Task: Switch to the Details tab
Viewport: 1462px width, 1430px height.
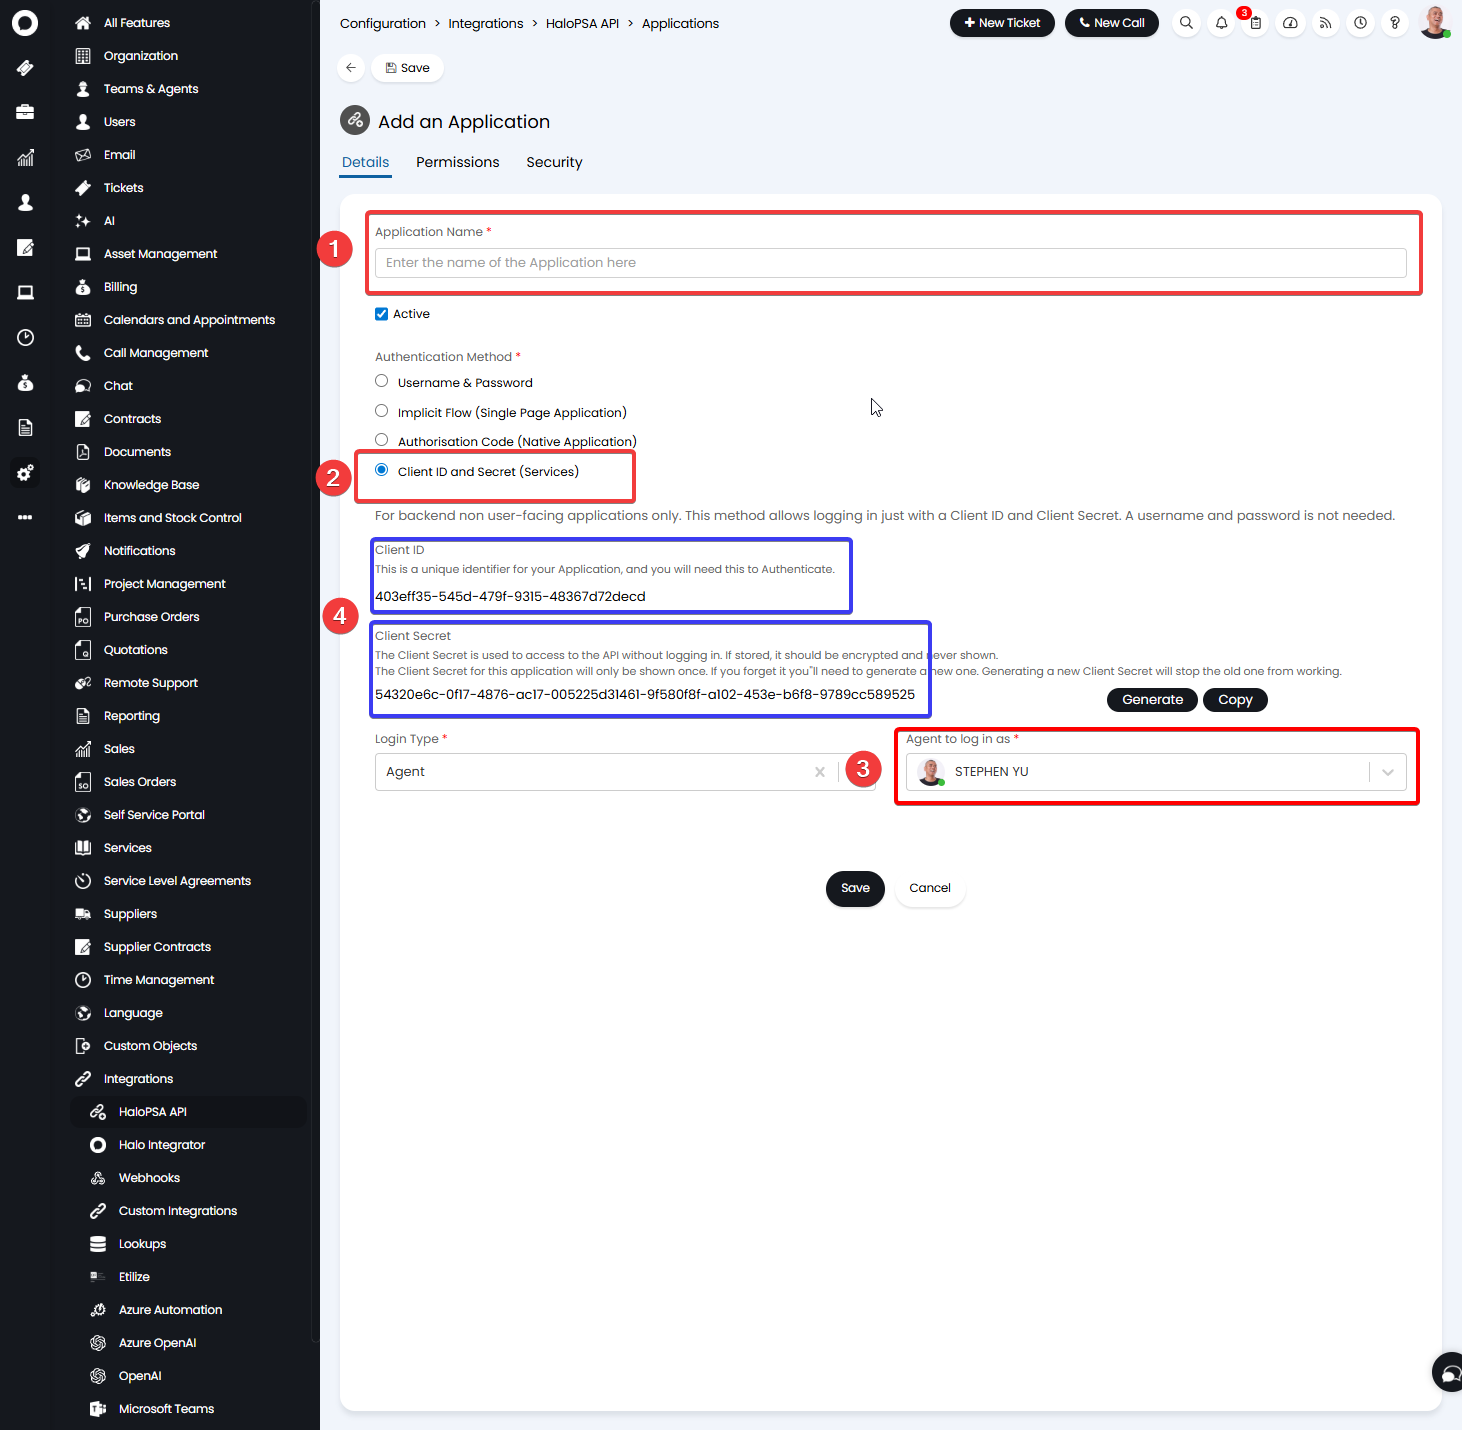Action: (365, 162)
